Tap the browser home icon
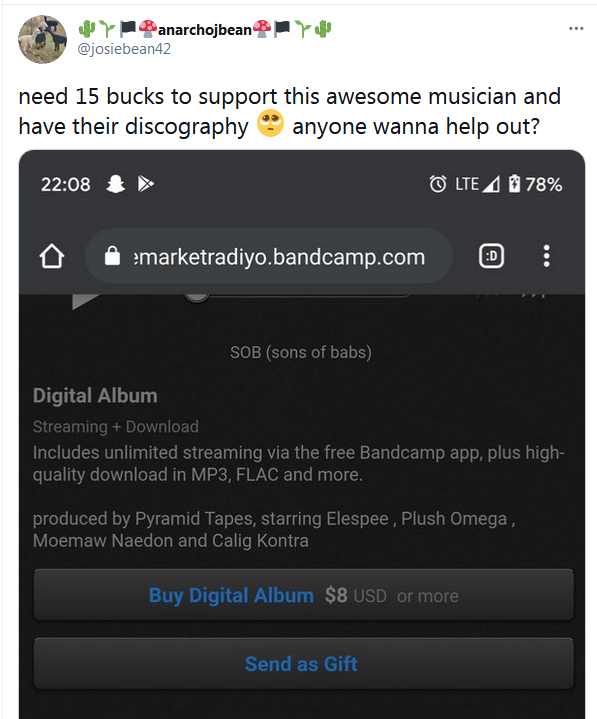 (x=52, y=256)
